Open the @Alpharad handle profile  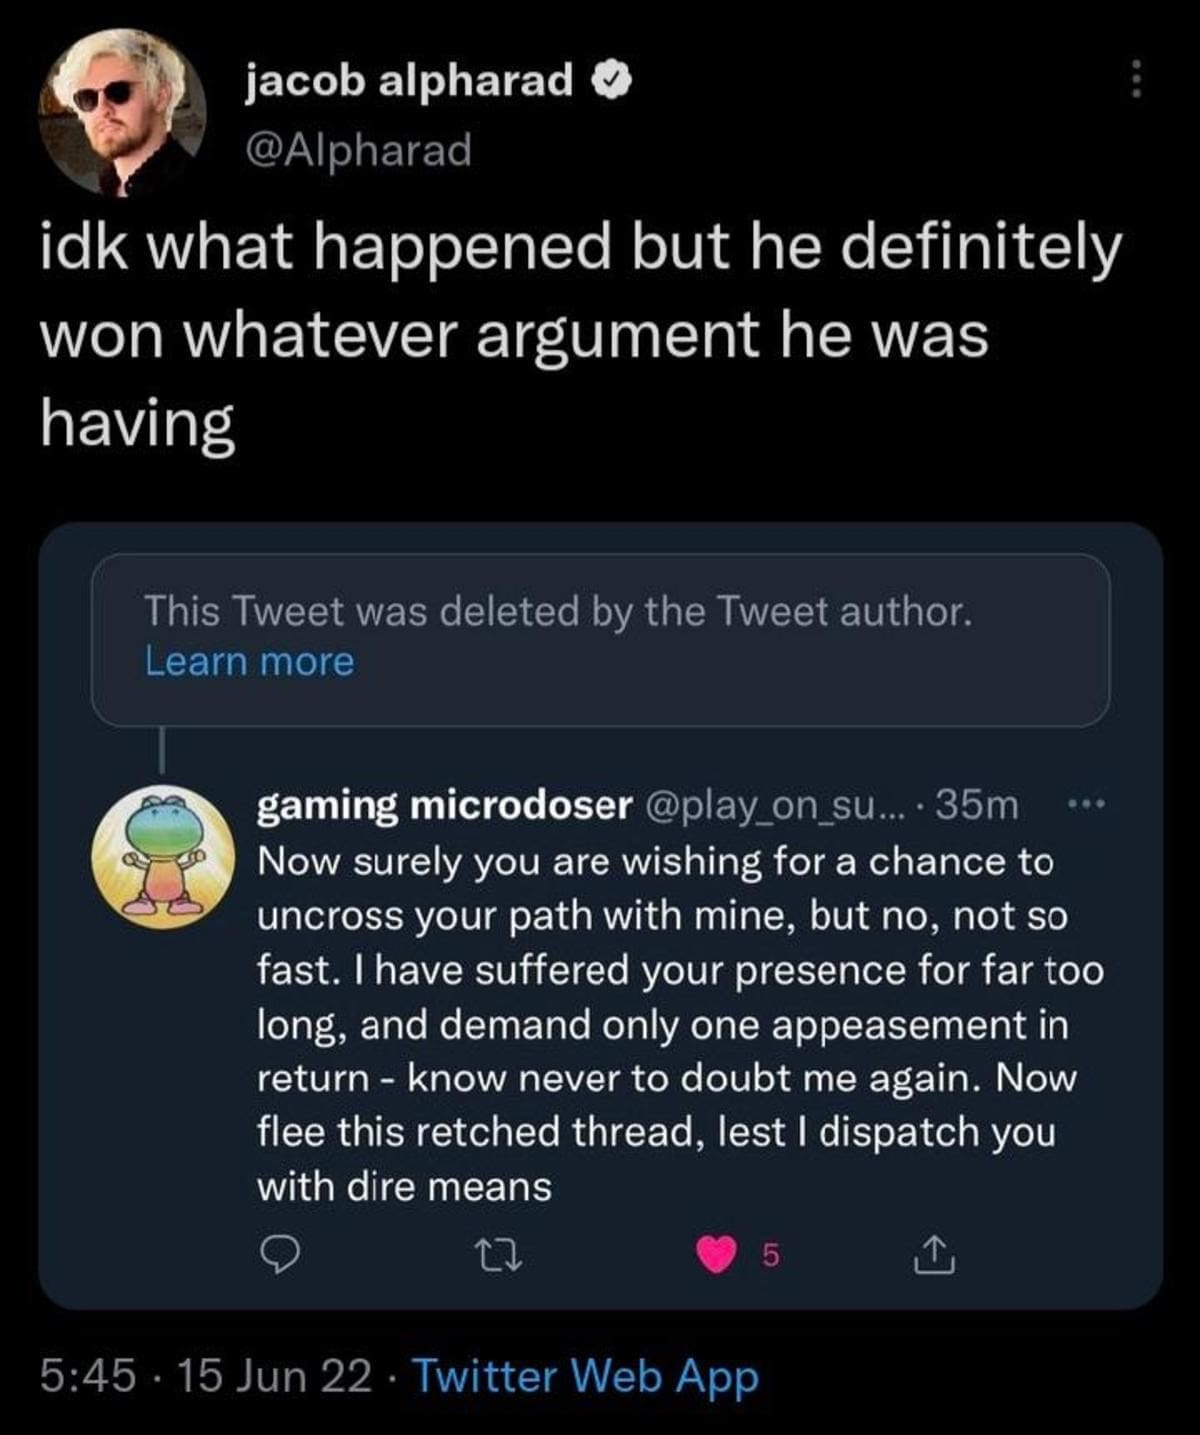358,151
